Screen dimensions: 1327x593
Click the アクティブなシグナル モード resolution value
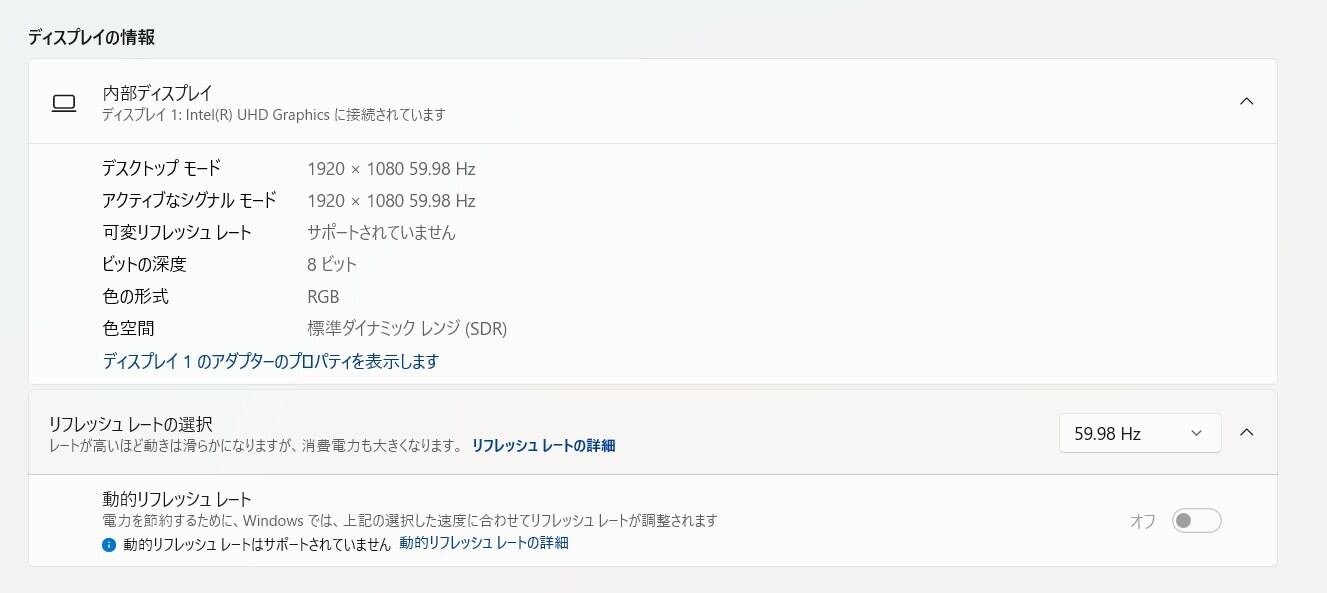pyautogui.click(x=391, y=200)
